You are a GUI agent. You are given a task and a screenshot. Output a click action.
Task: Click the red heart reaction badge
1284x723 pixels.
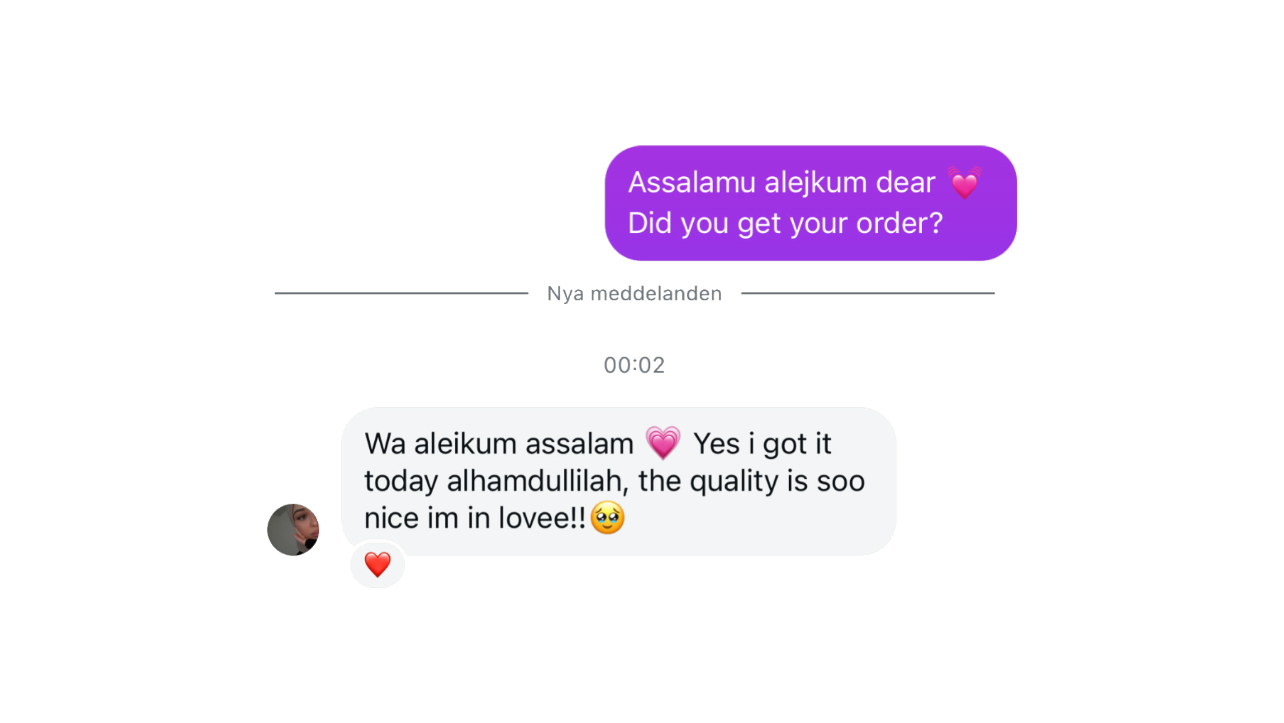[377, 565]
